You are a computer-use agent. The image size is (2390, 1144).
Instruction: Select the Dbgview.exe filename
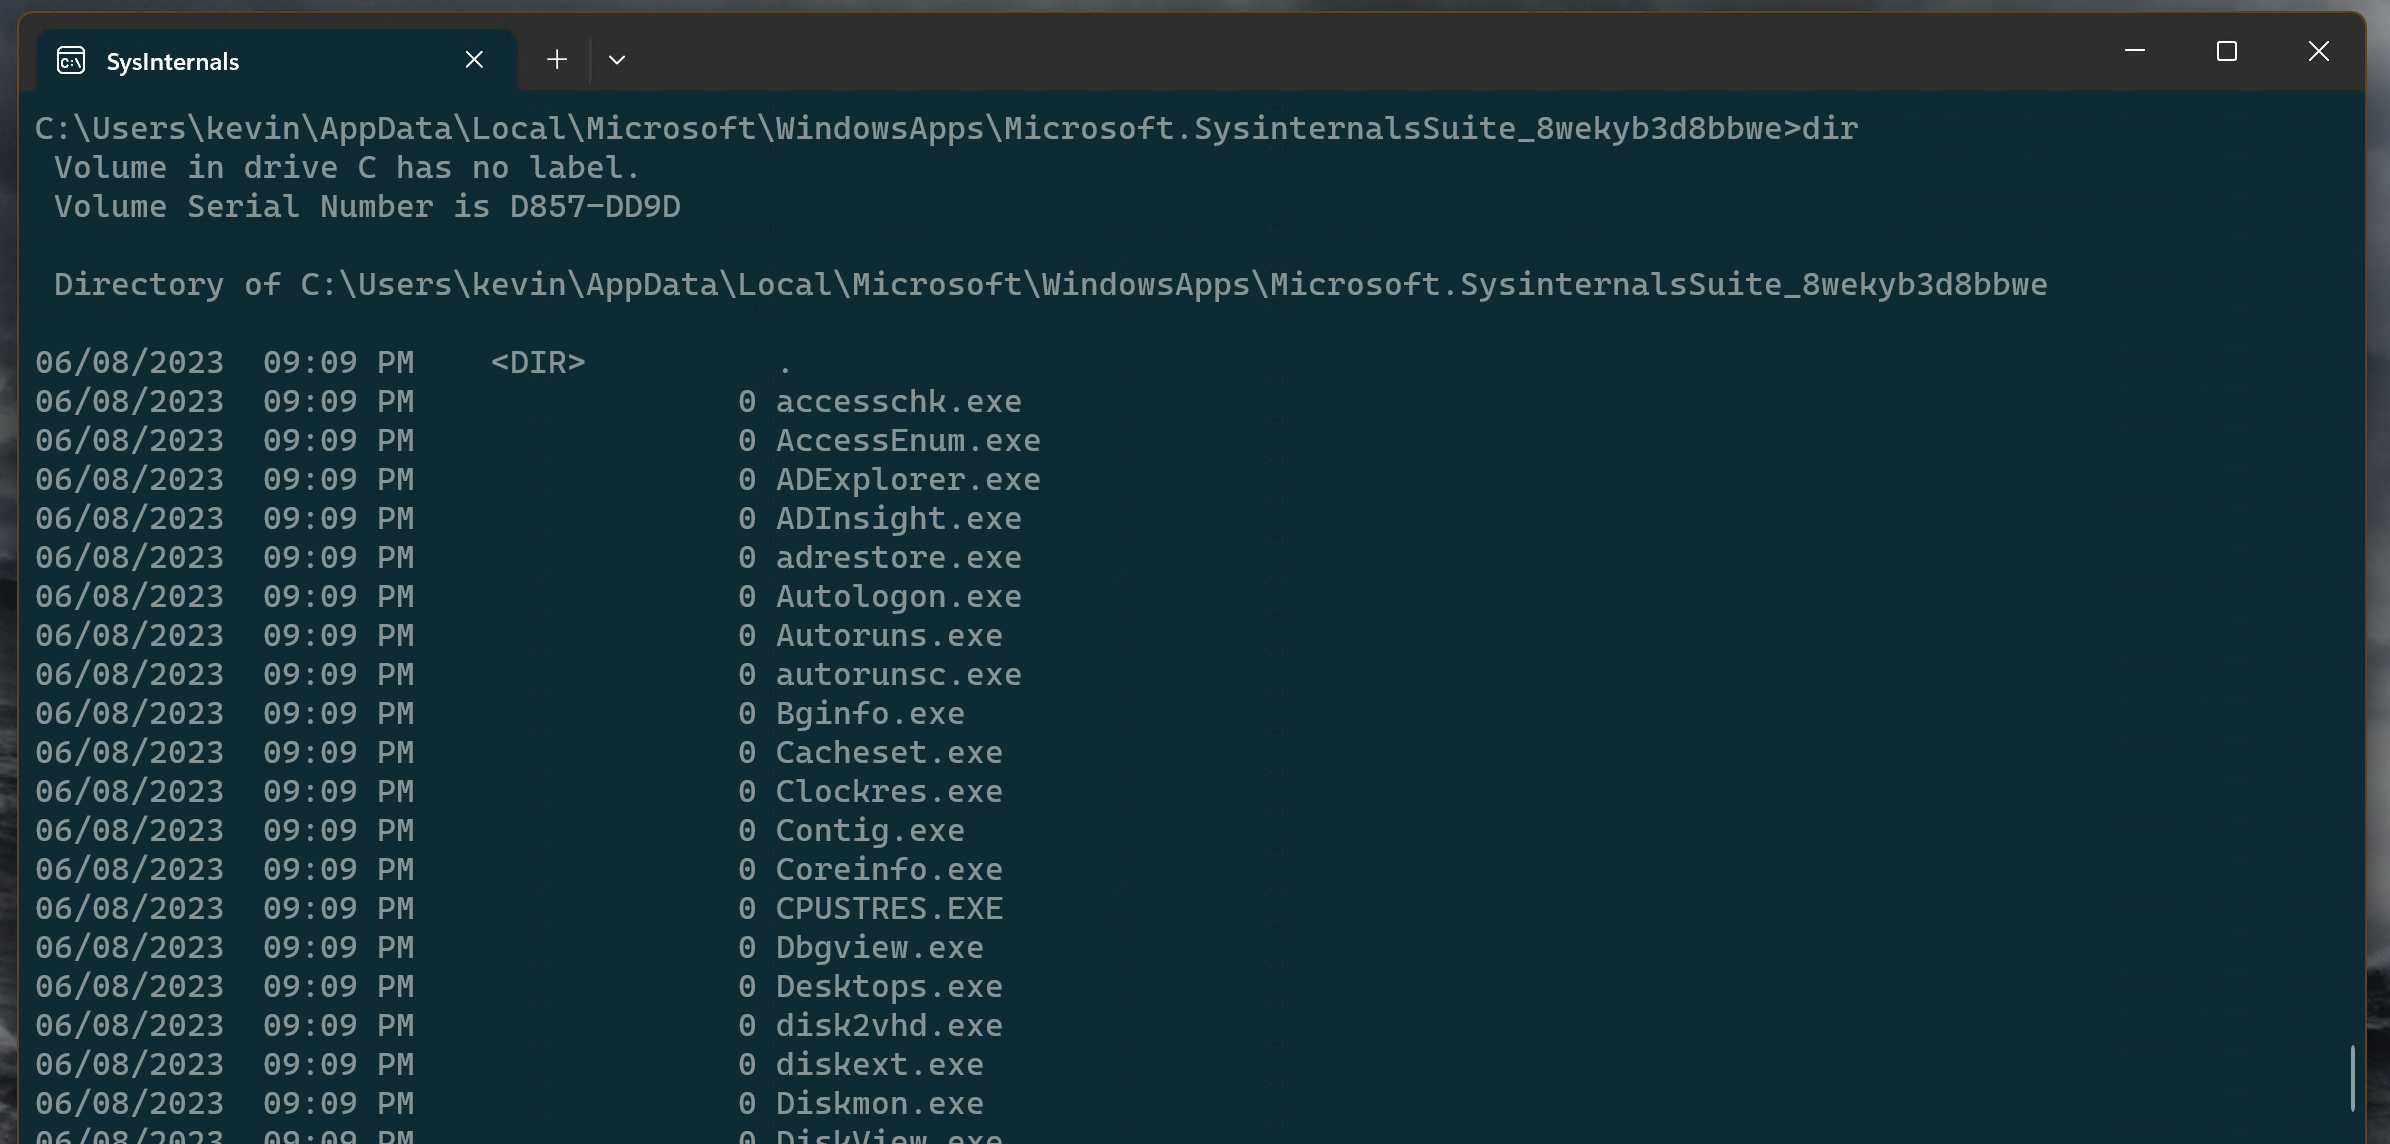point(878,947)
